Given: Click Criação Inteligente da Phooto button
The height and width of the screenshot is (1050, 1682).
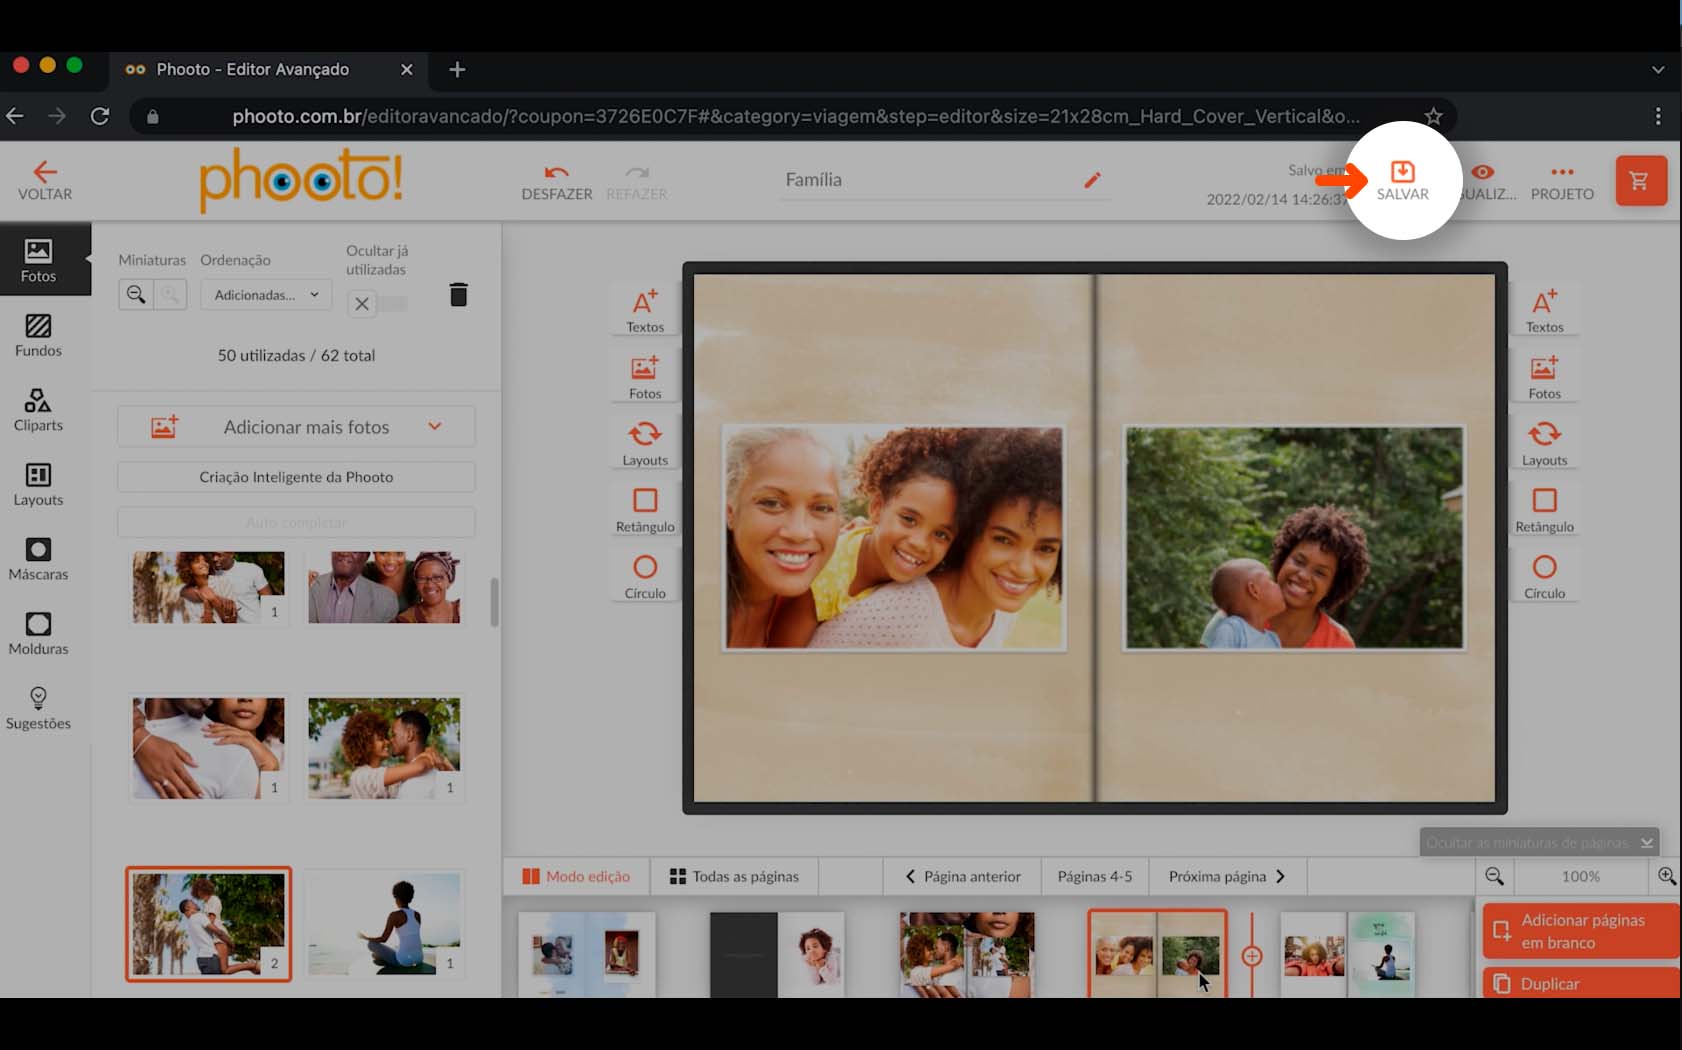Looking at the screenshot, I should click(296, 477).
